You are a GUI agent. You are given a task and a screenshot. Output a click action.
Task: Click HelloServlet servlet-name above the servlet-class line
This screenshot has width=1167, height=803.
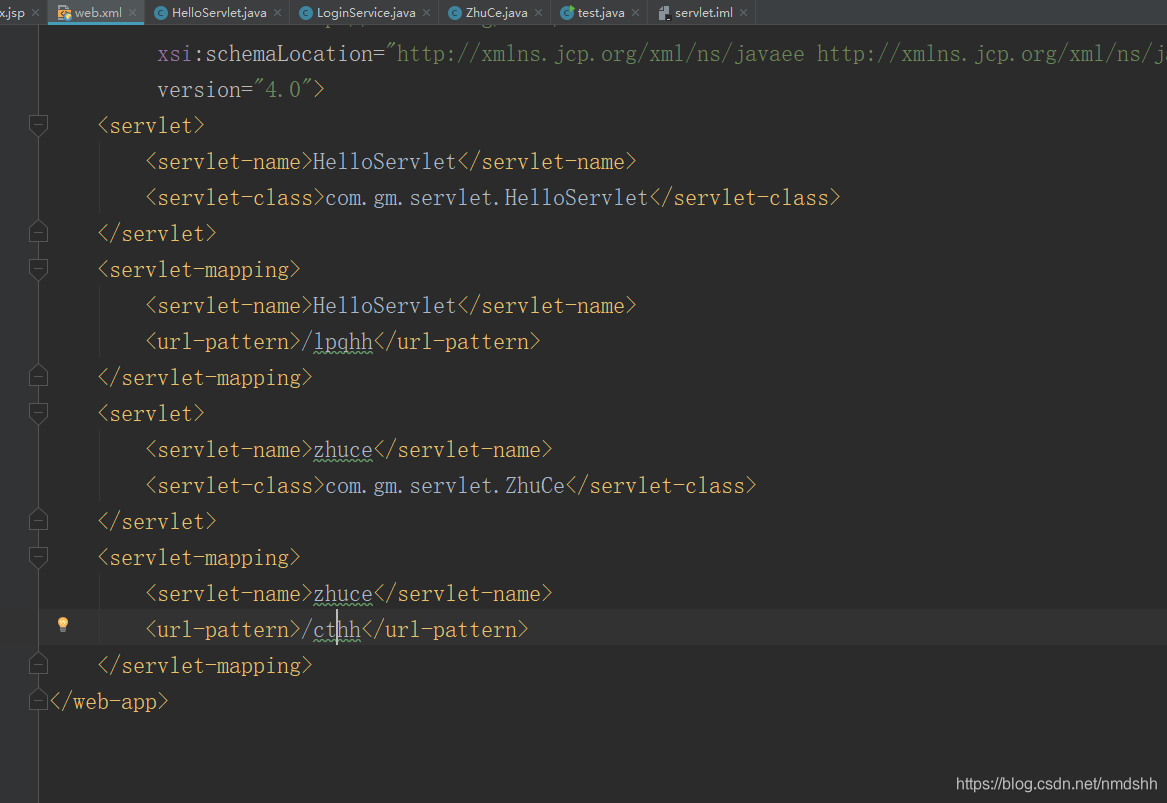pyautogui.click(x=384, y=161)
